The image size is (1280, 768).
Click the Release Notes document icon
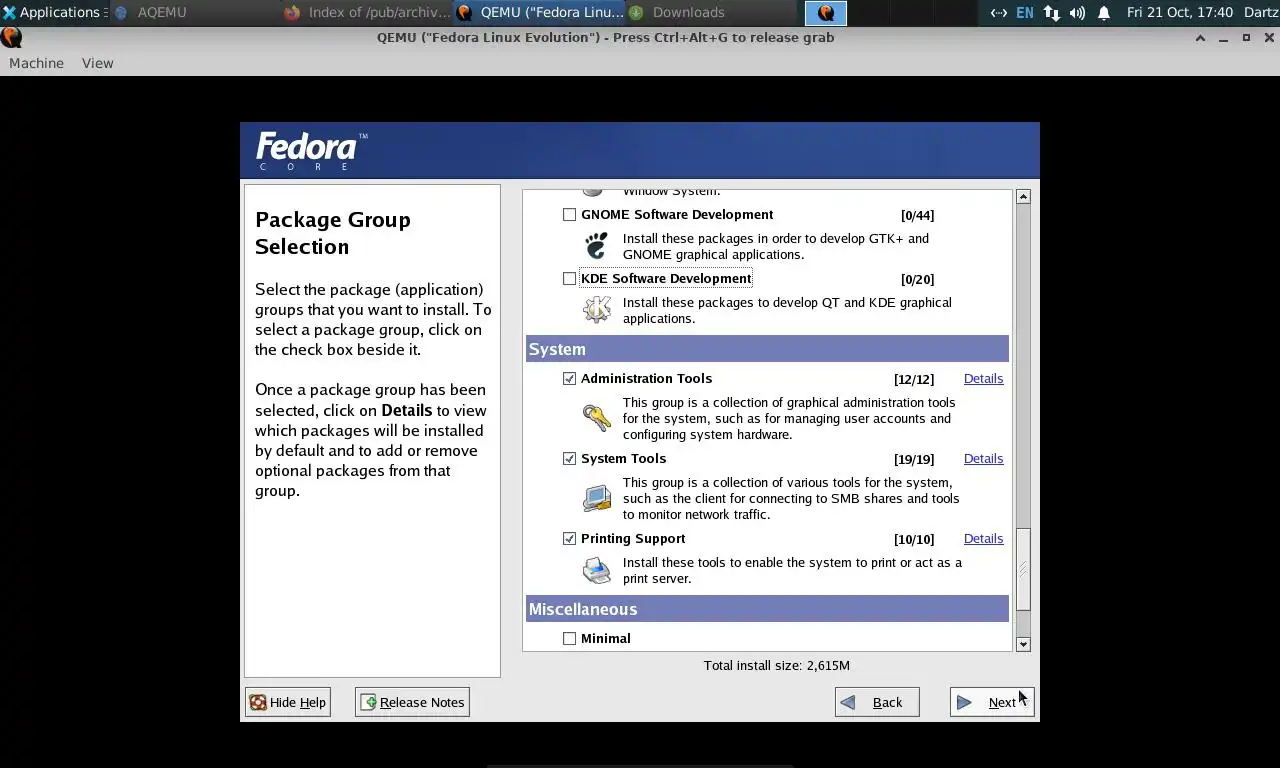point(368,702)
